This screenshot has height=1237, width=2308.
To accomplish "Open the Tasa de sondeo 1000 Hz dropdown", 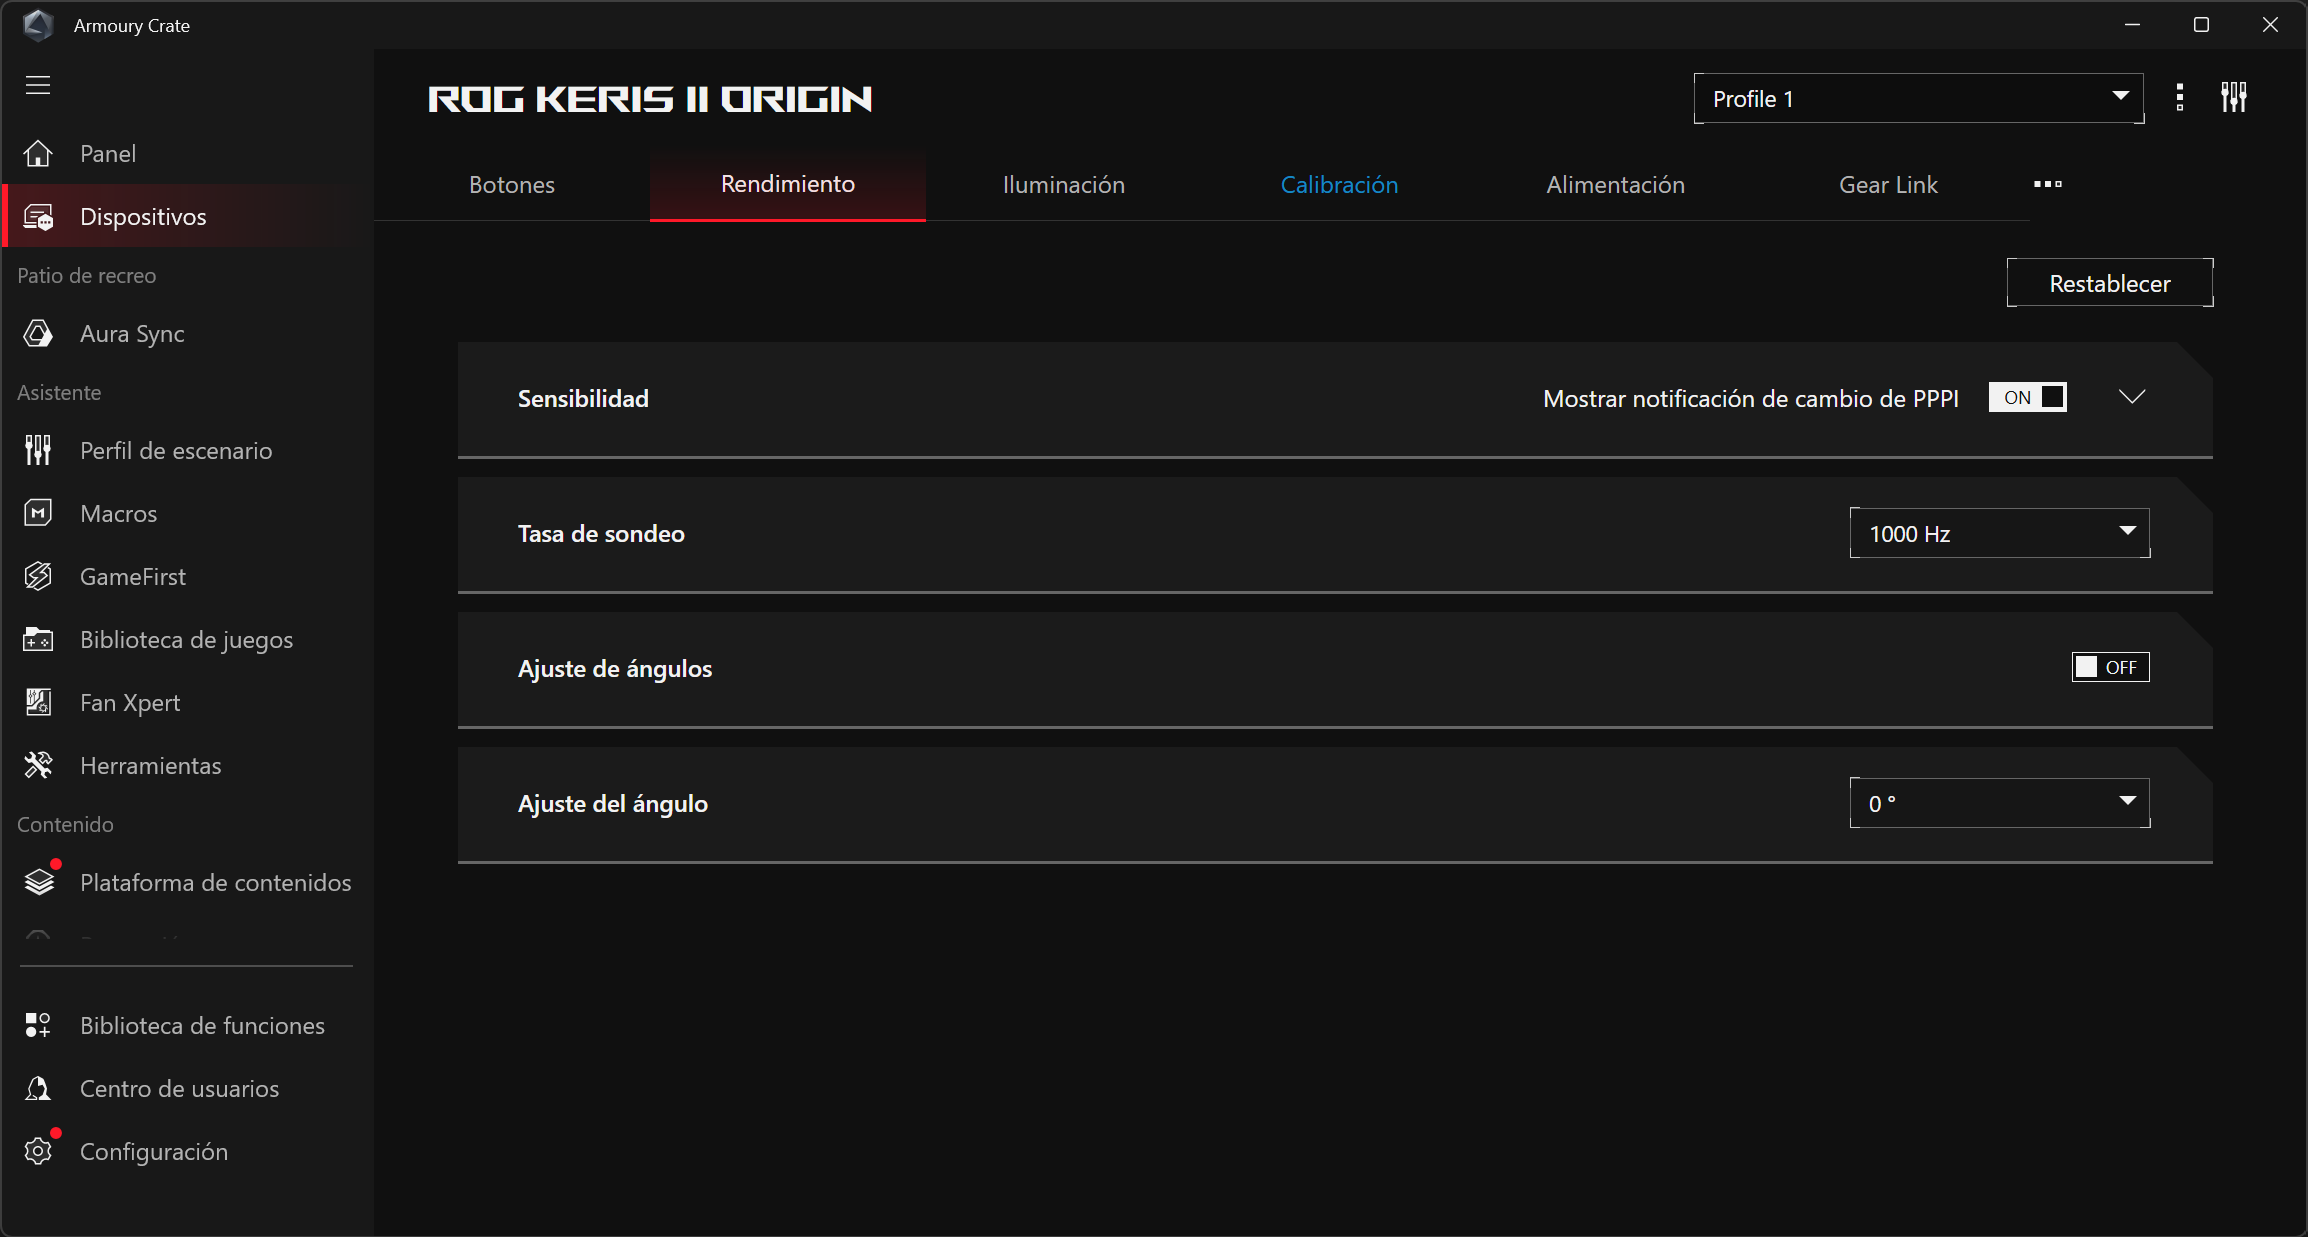I will coord(2000,533).
